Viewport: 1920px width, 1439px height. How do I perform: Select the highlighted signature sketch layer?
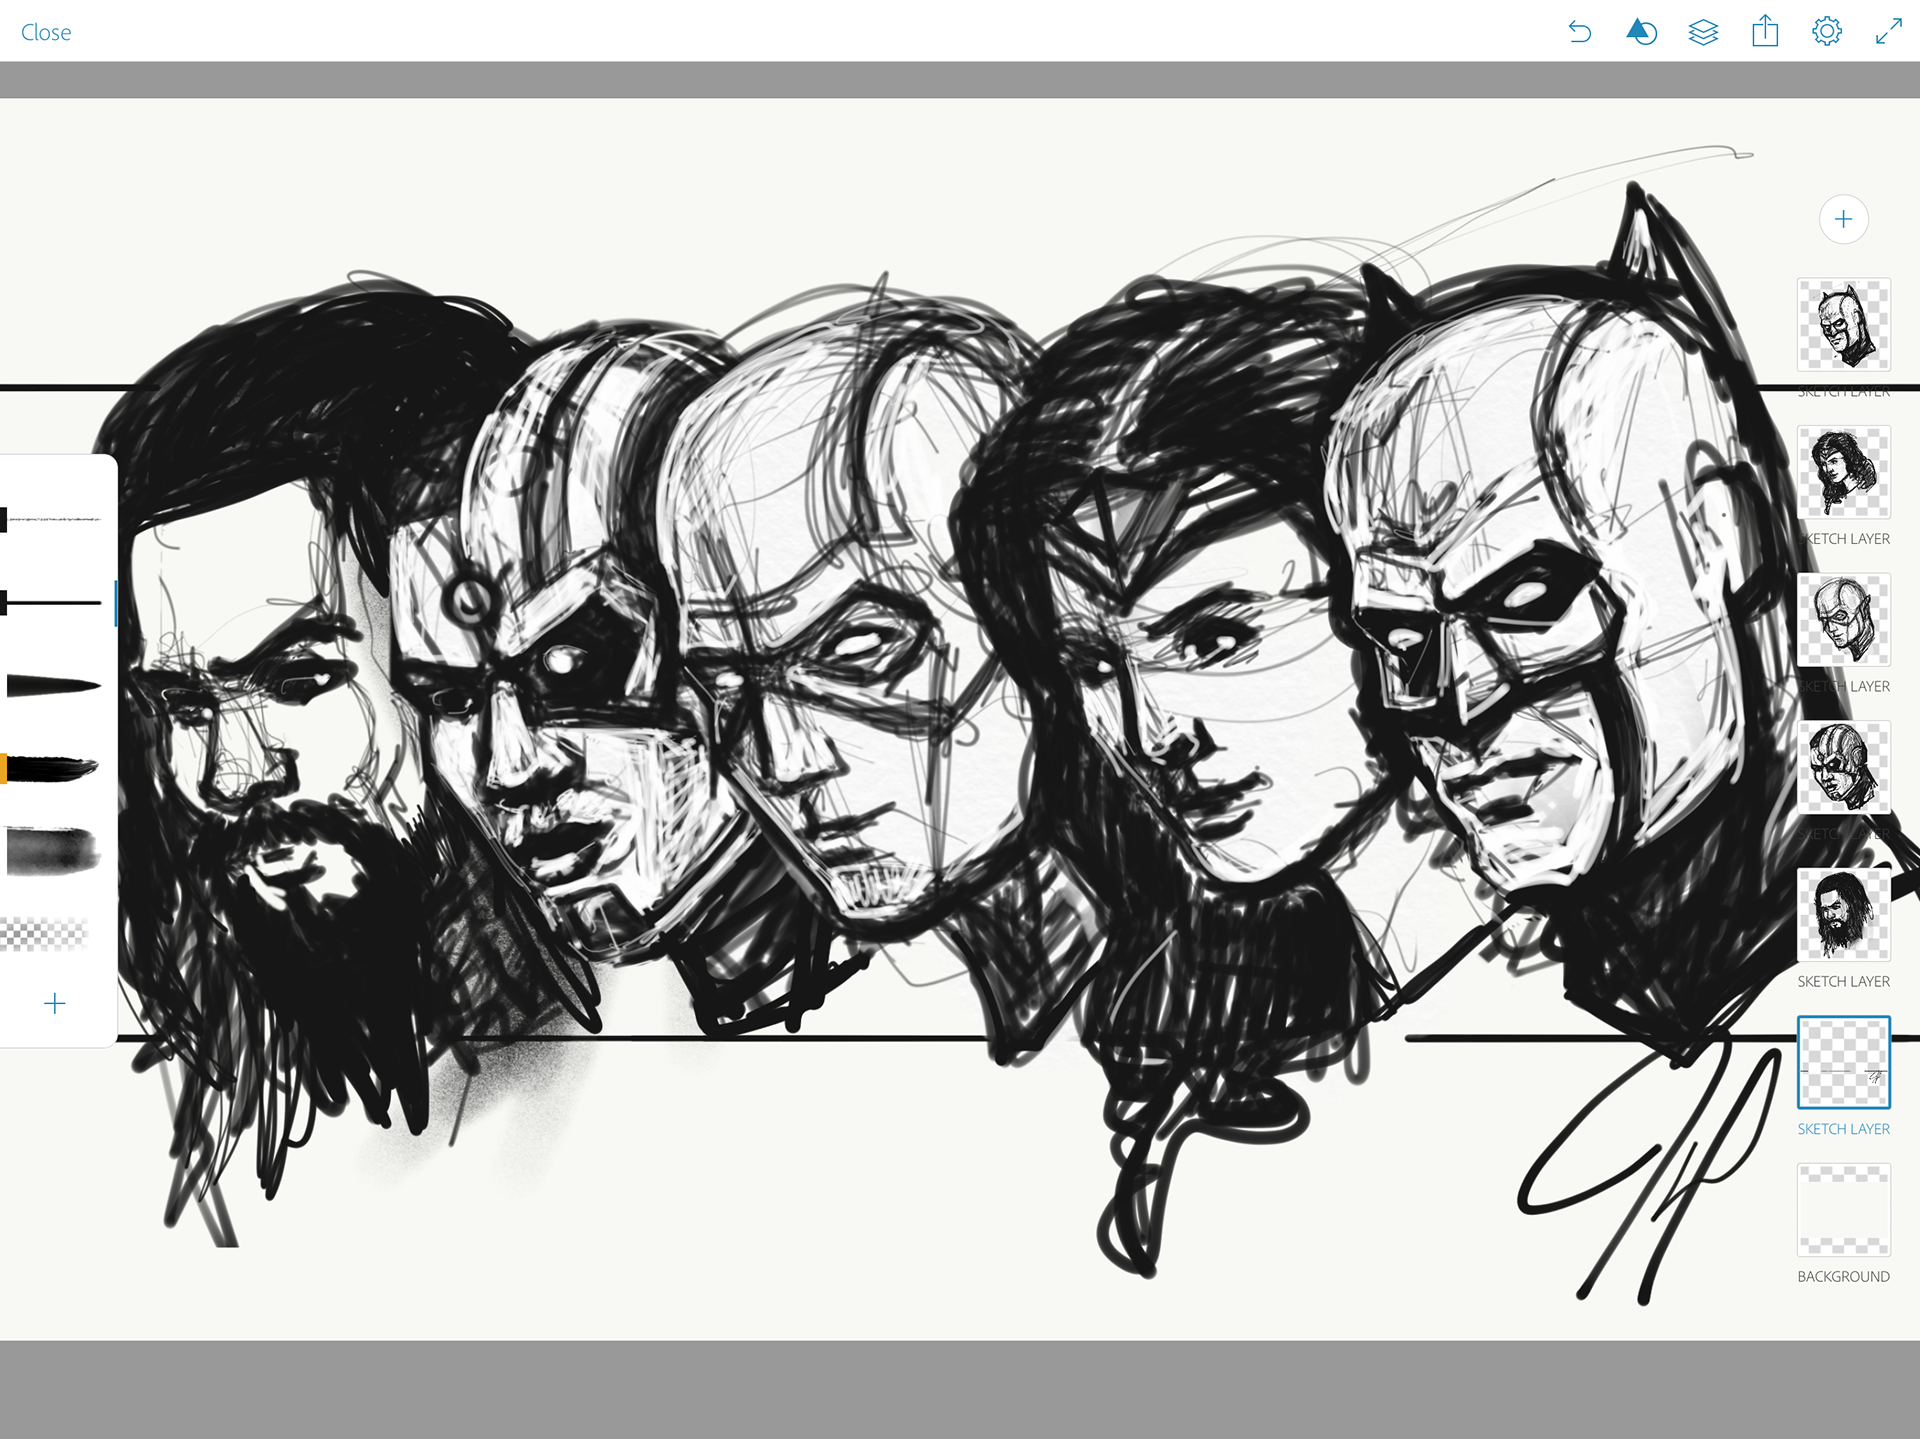click(1843, 1062)
